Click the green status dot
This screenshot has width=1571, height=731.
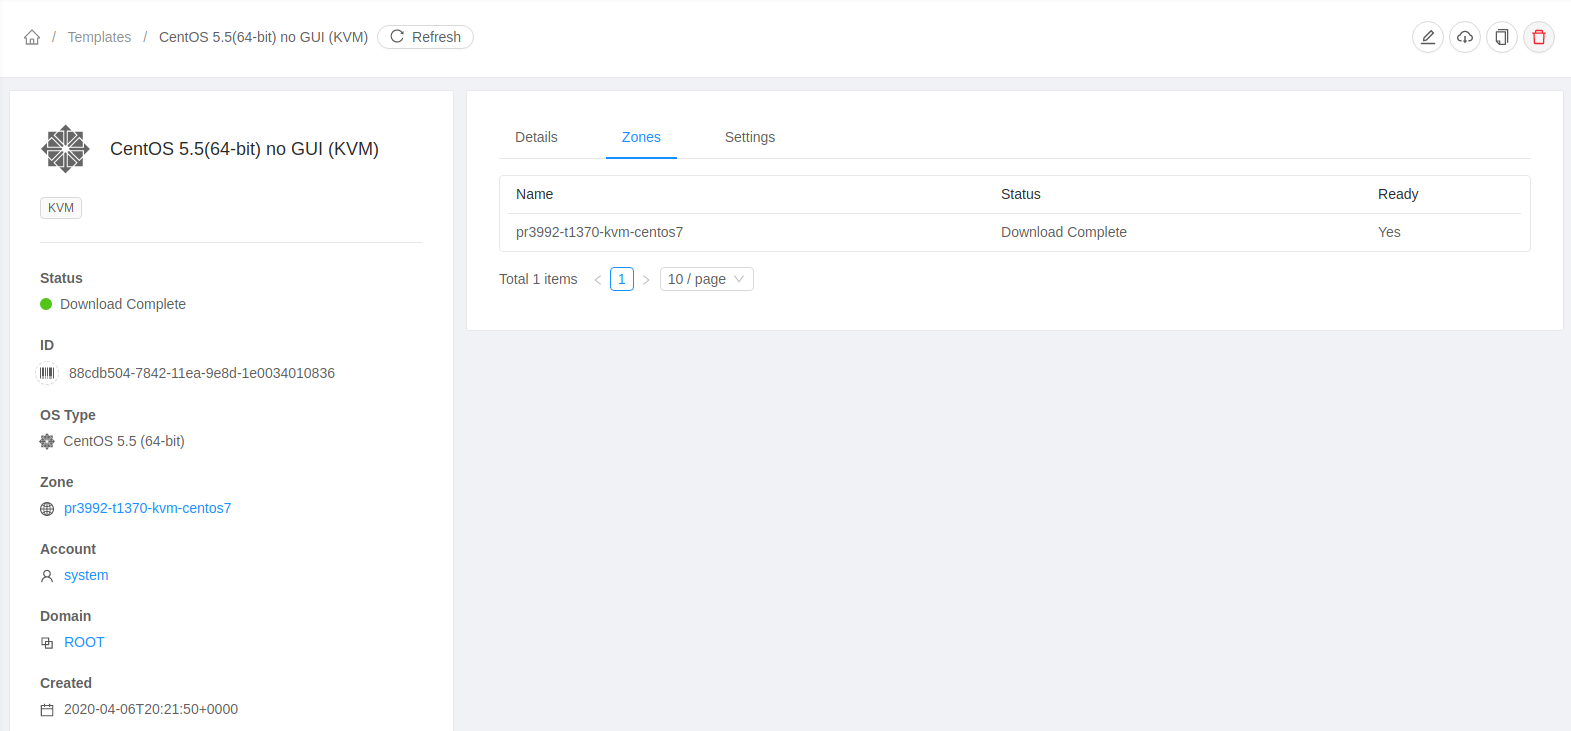[x=46, y=304]
